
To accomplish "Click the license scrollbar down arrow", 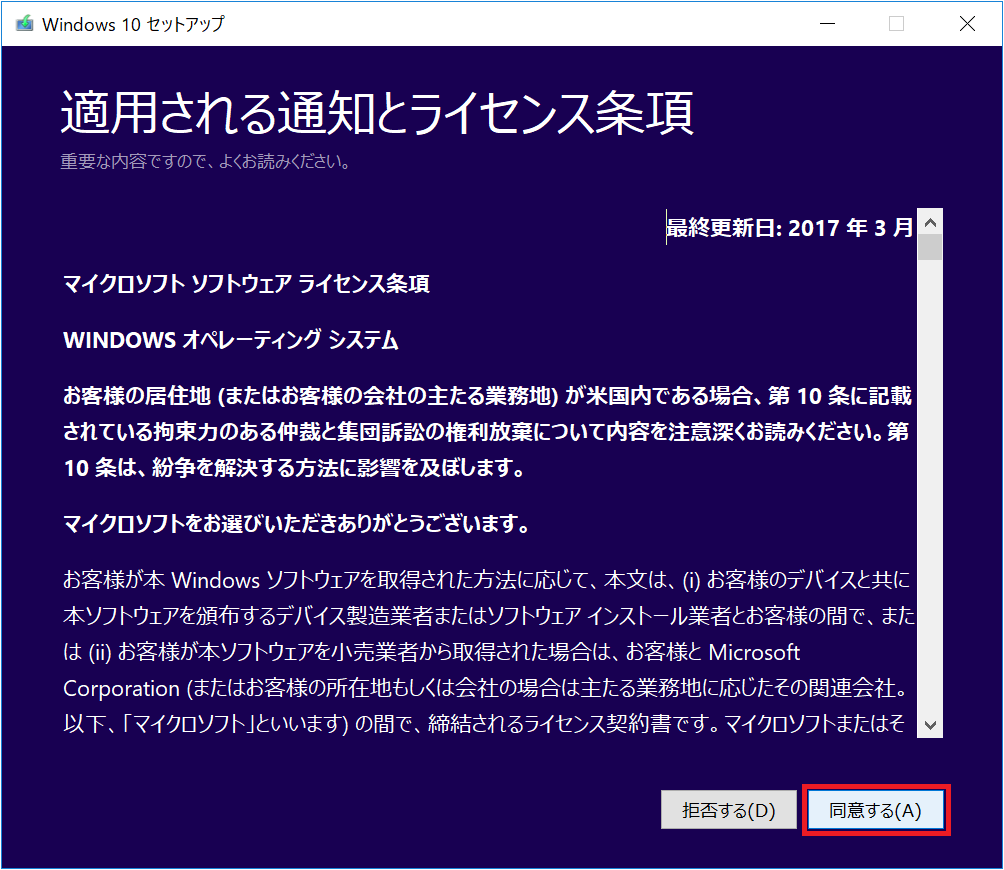I will pyautogui.click(x=930, y=724).
